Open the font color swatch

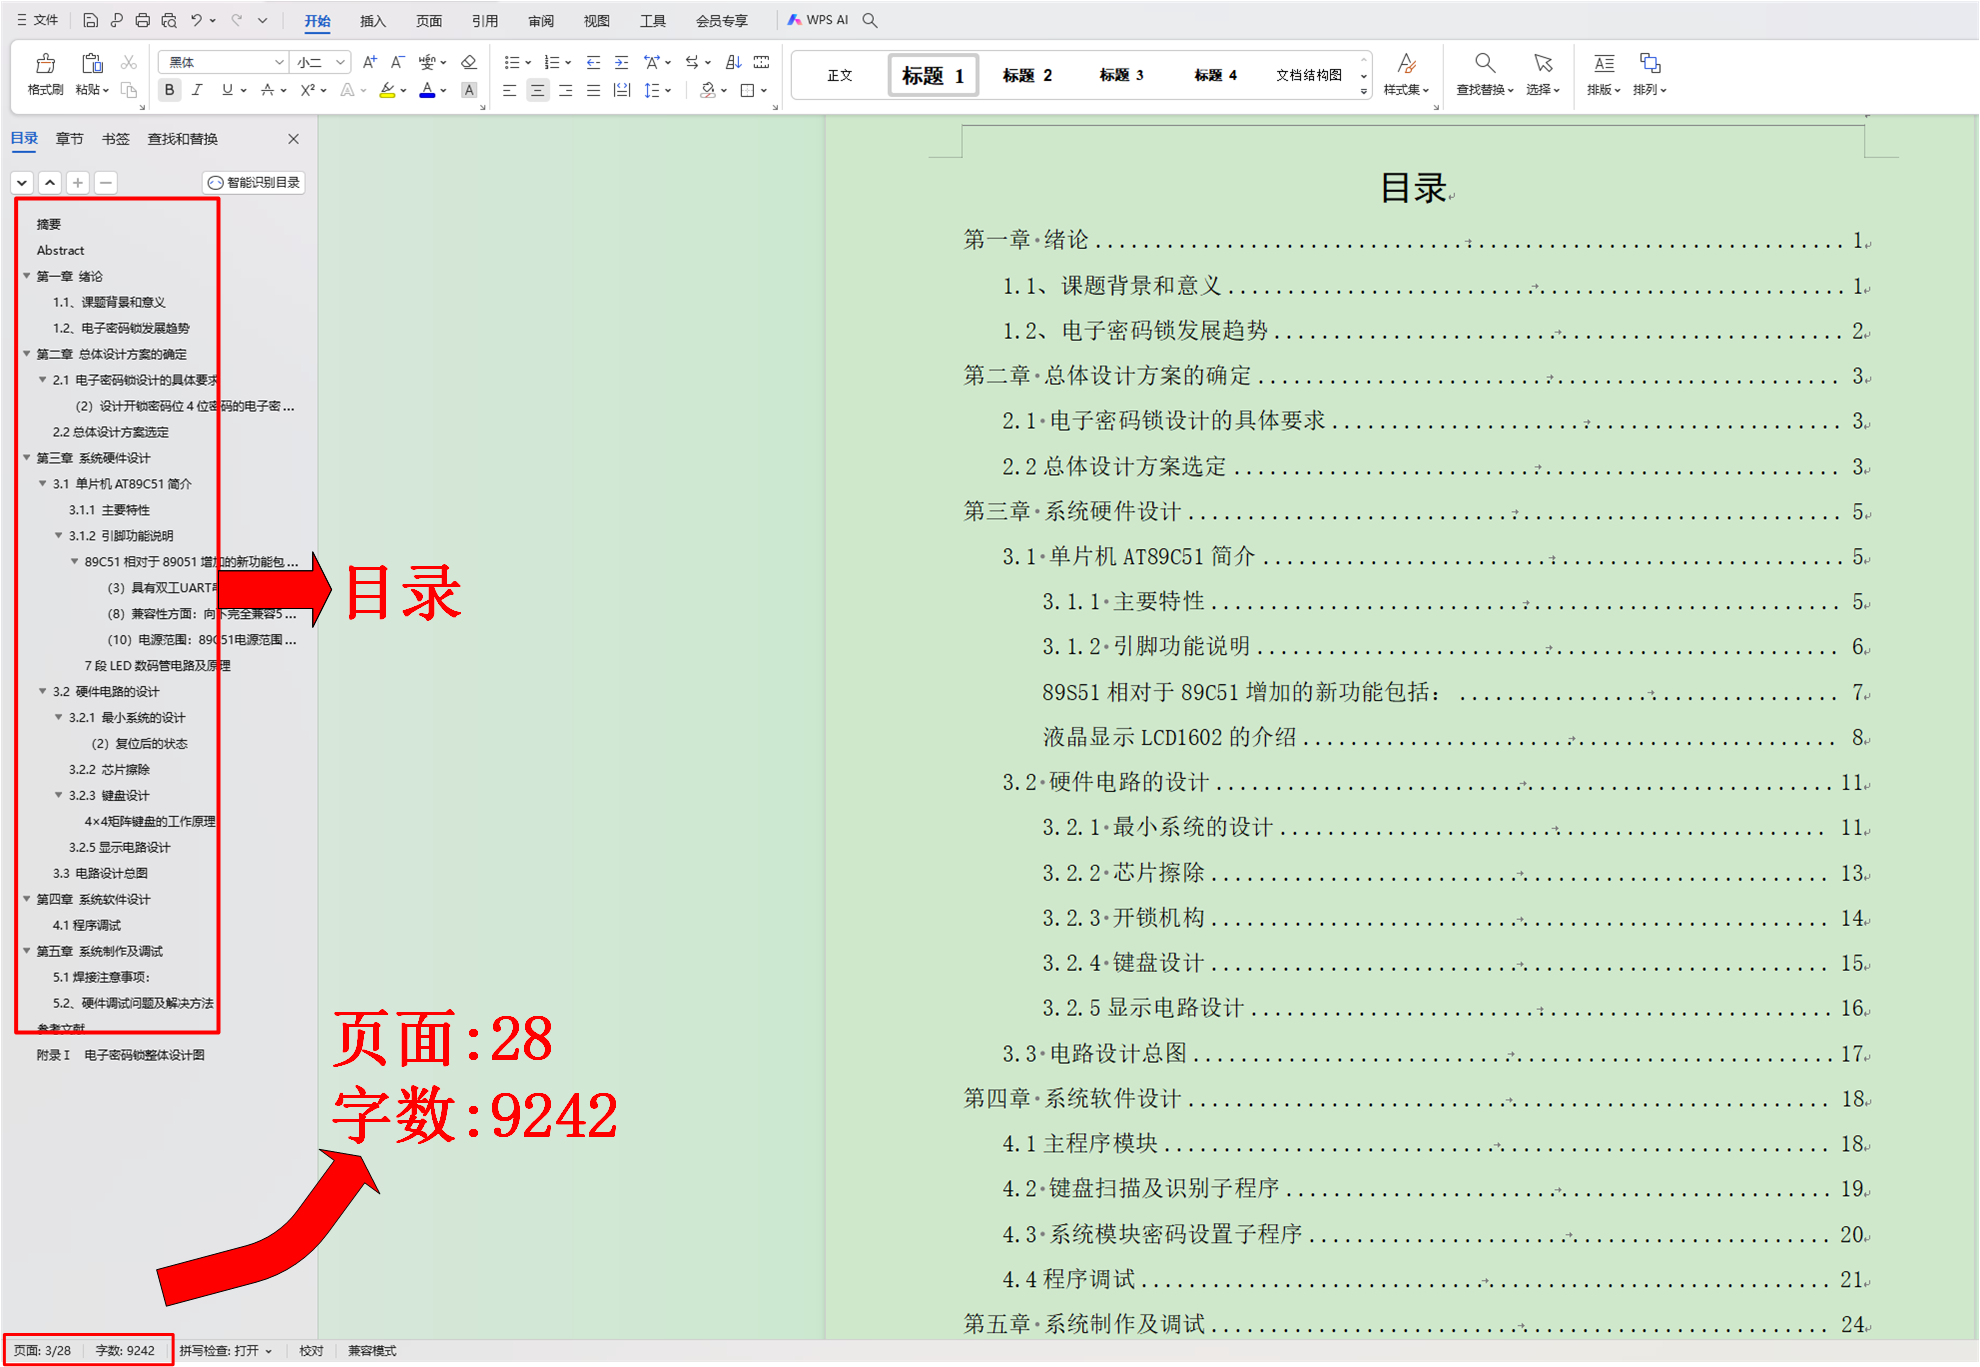pos(426,90)
